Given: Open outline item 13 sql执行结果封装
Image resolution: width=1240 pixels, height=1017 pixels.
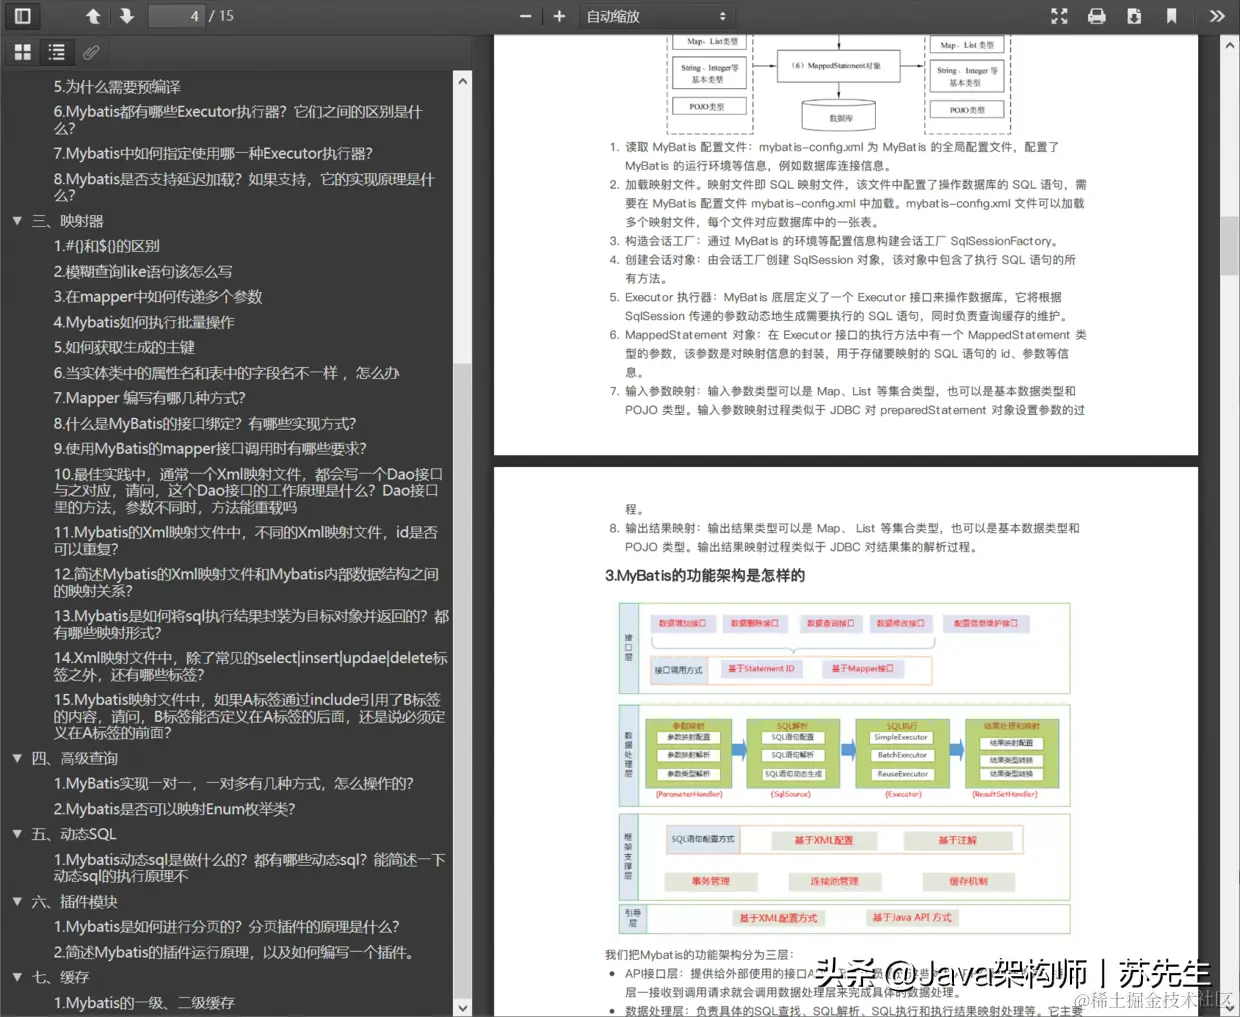Looking at the screenshot, I should (251, 625).
